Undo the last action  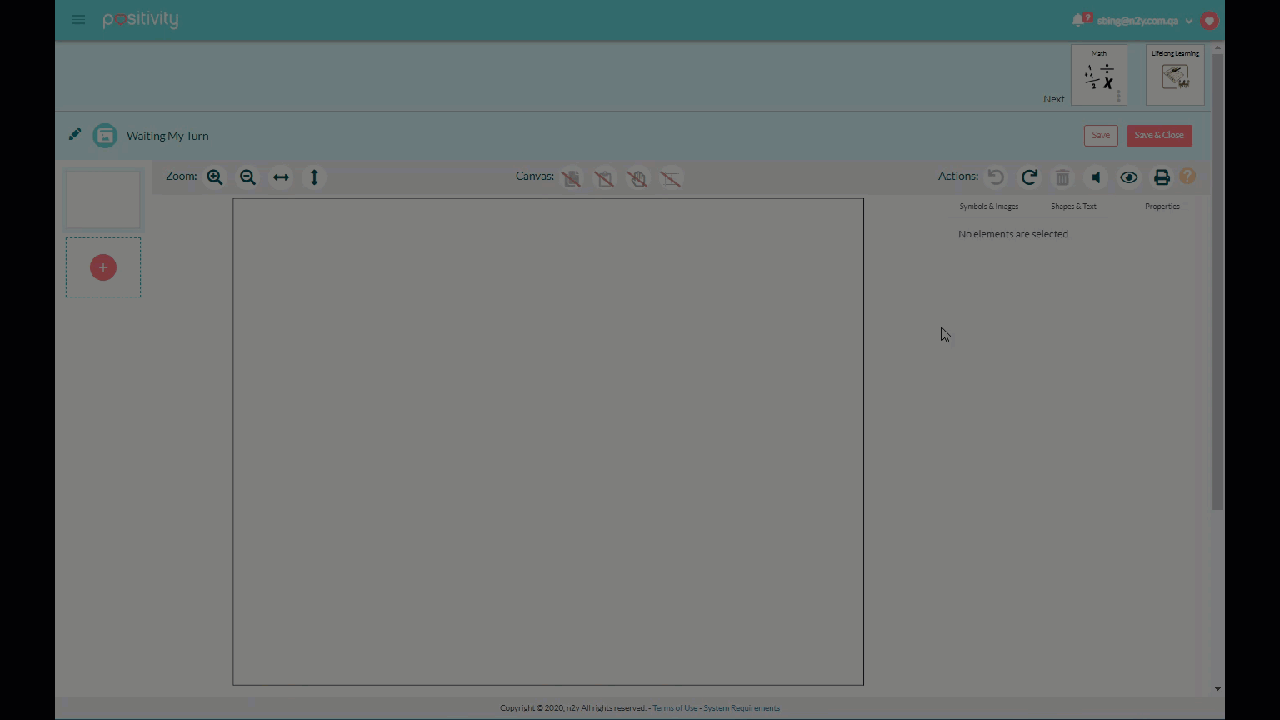point(995,177)
